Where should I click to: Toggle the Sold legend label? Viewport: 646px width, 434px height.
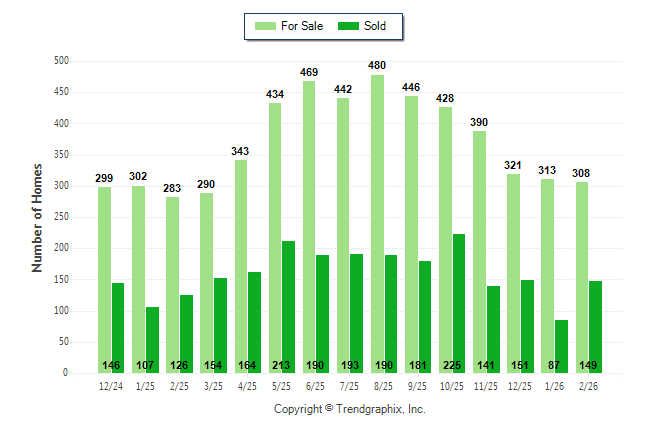[x=376, y=26]
